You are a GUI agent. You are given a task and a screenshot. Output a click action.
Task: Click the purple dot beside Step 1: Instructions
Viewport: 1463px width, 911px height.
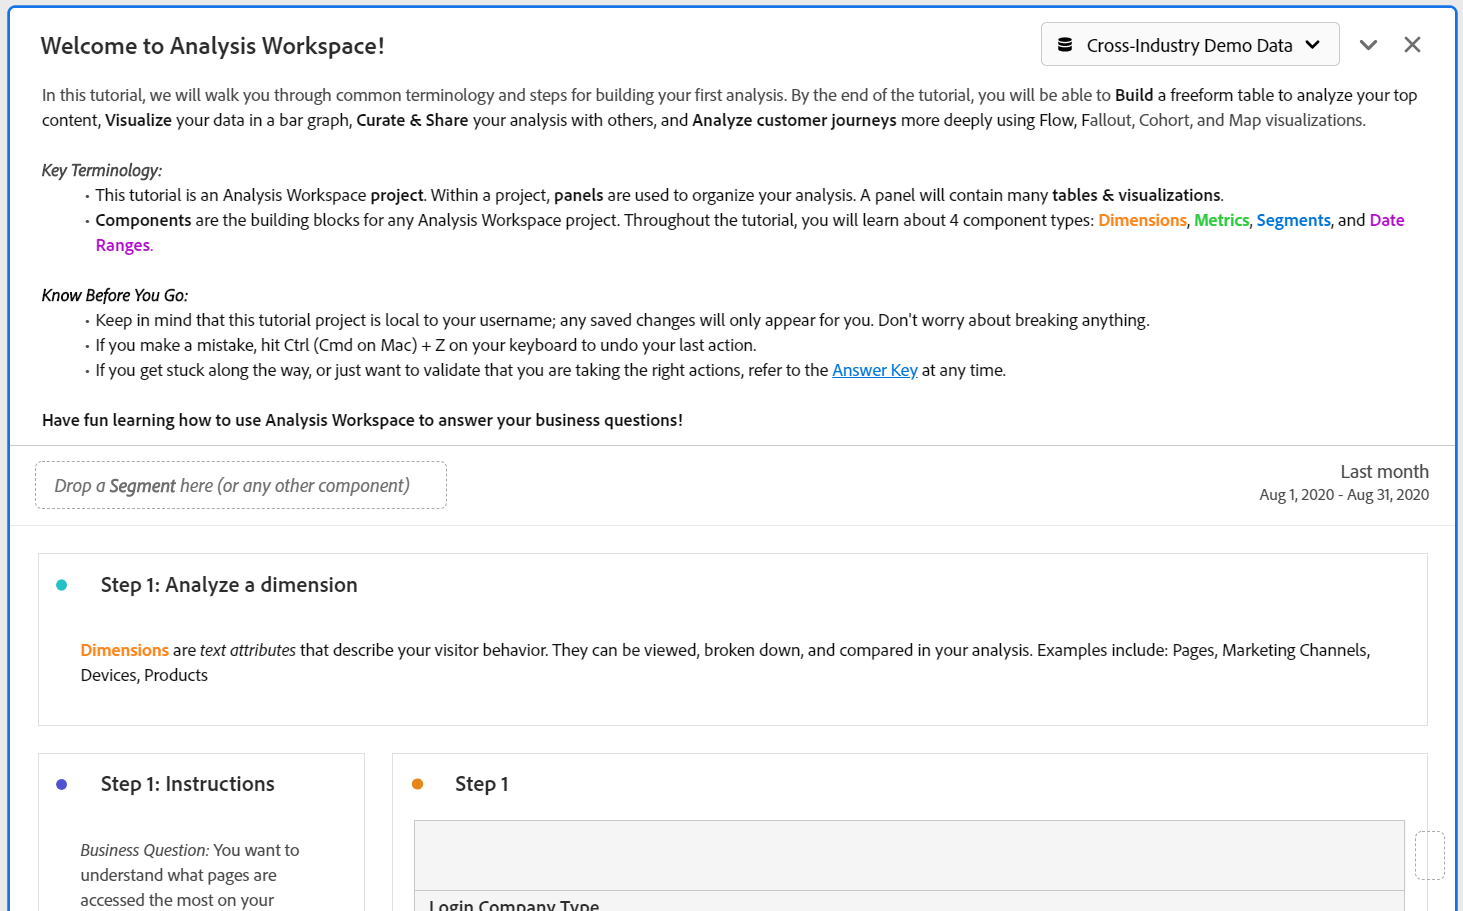pyautogui.click(x=62, y=785)
